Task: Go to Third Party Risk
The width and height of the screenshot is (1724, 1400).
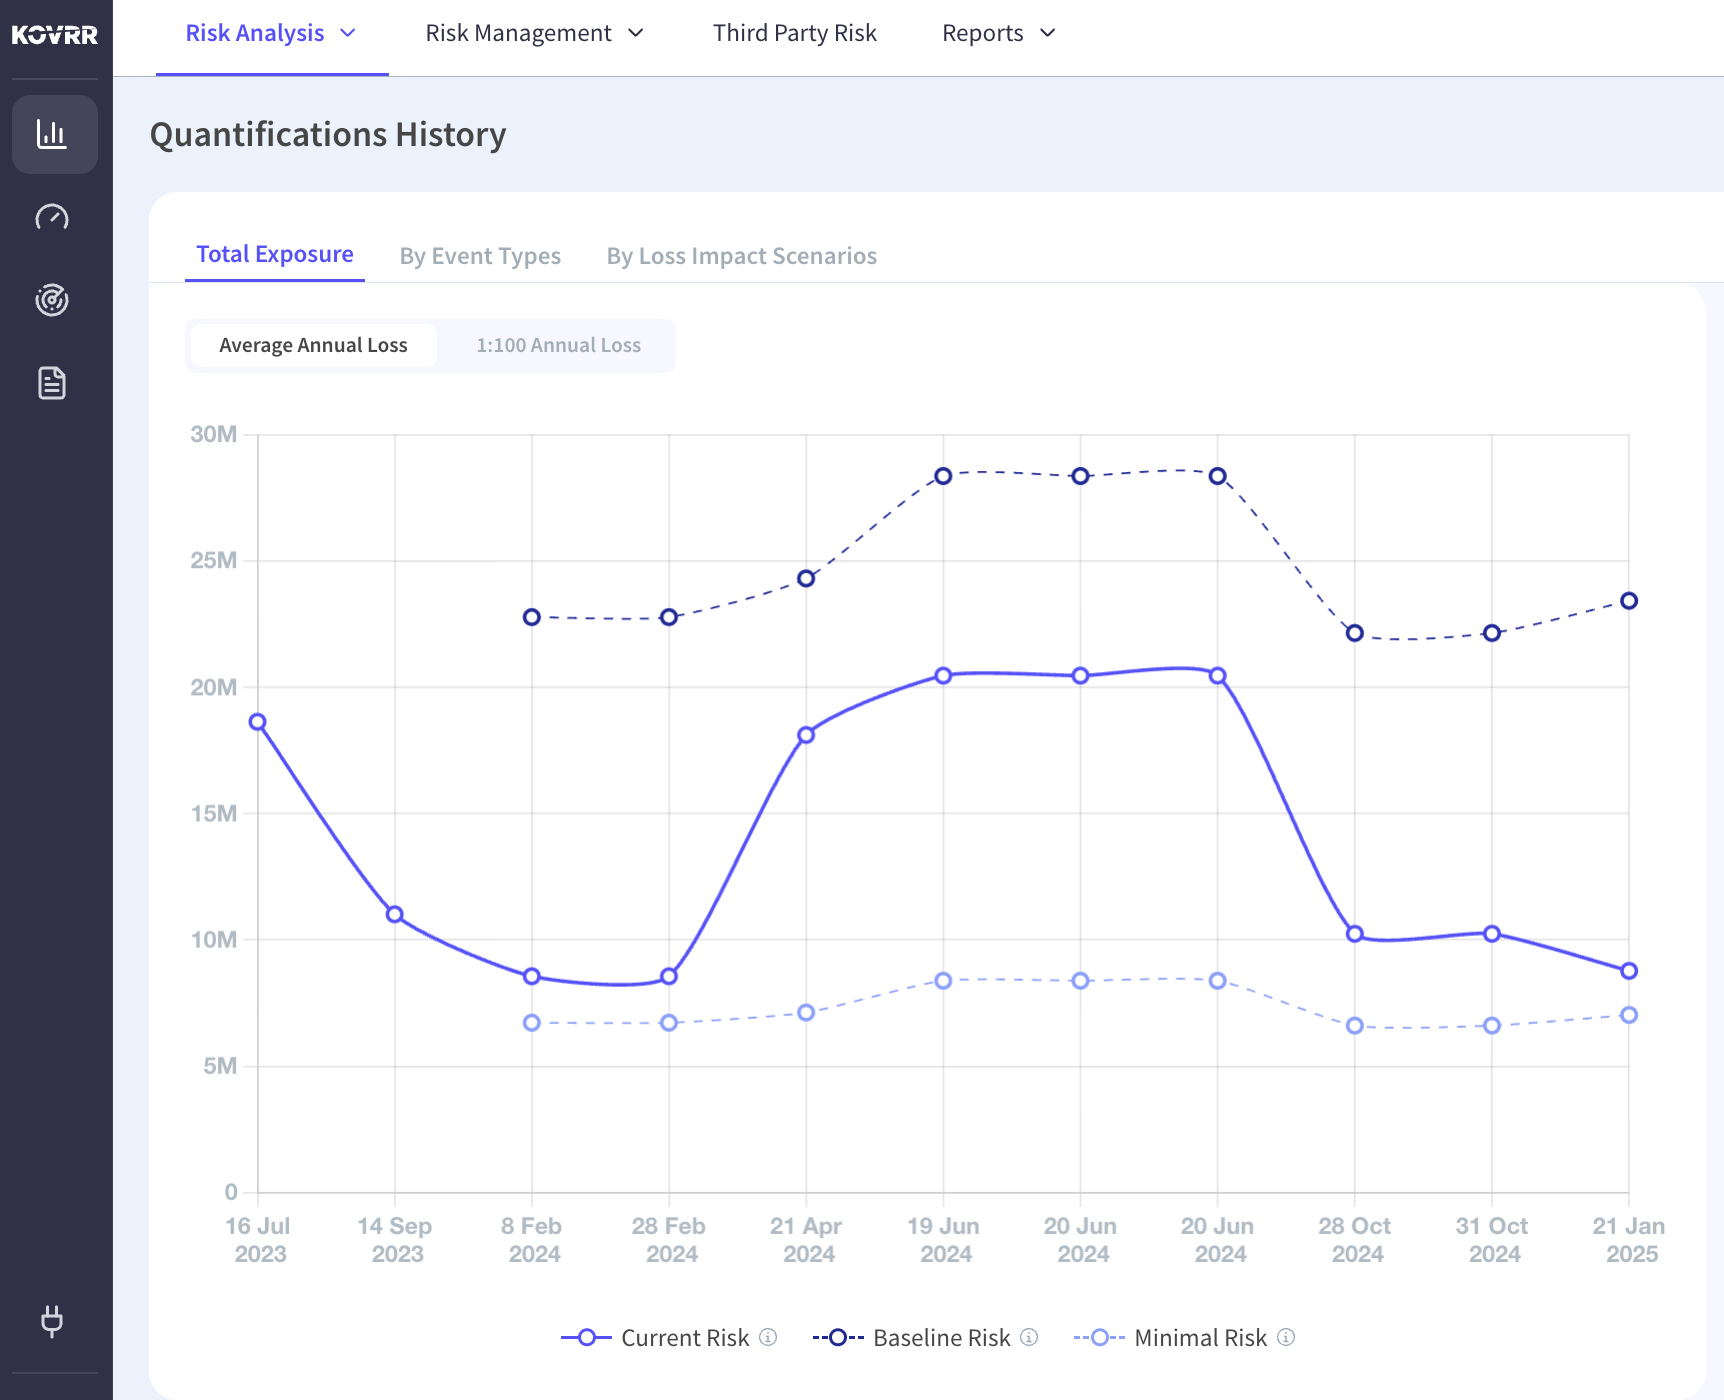Action: [795, 34]
